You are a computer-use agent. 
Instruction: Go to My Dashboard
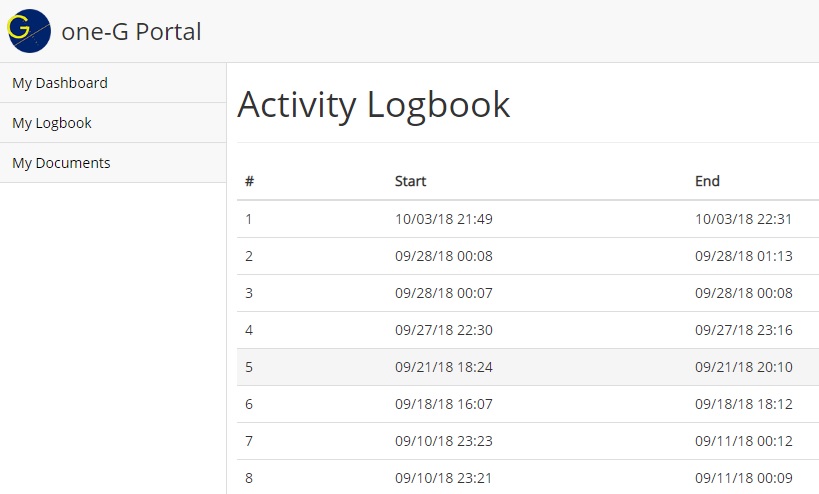pyautogui.click(x=60, y=83)
